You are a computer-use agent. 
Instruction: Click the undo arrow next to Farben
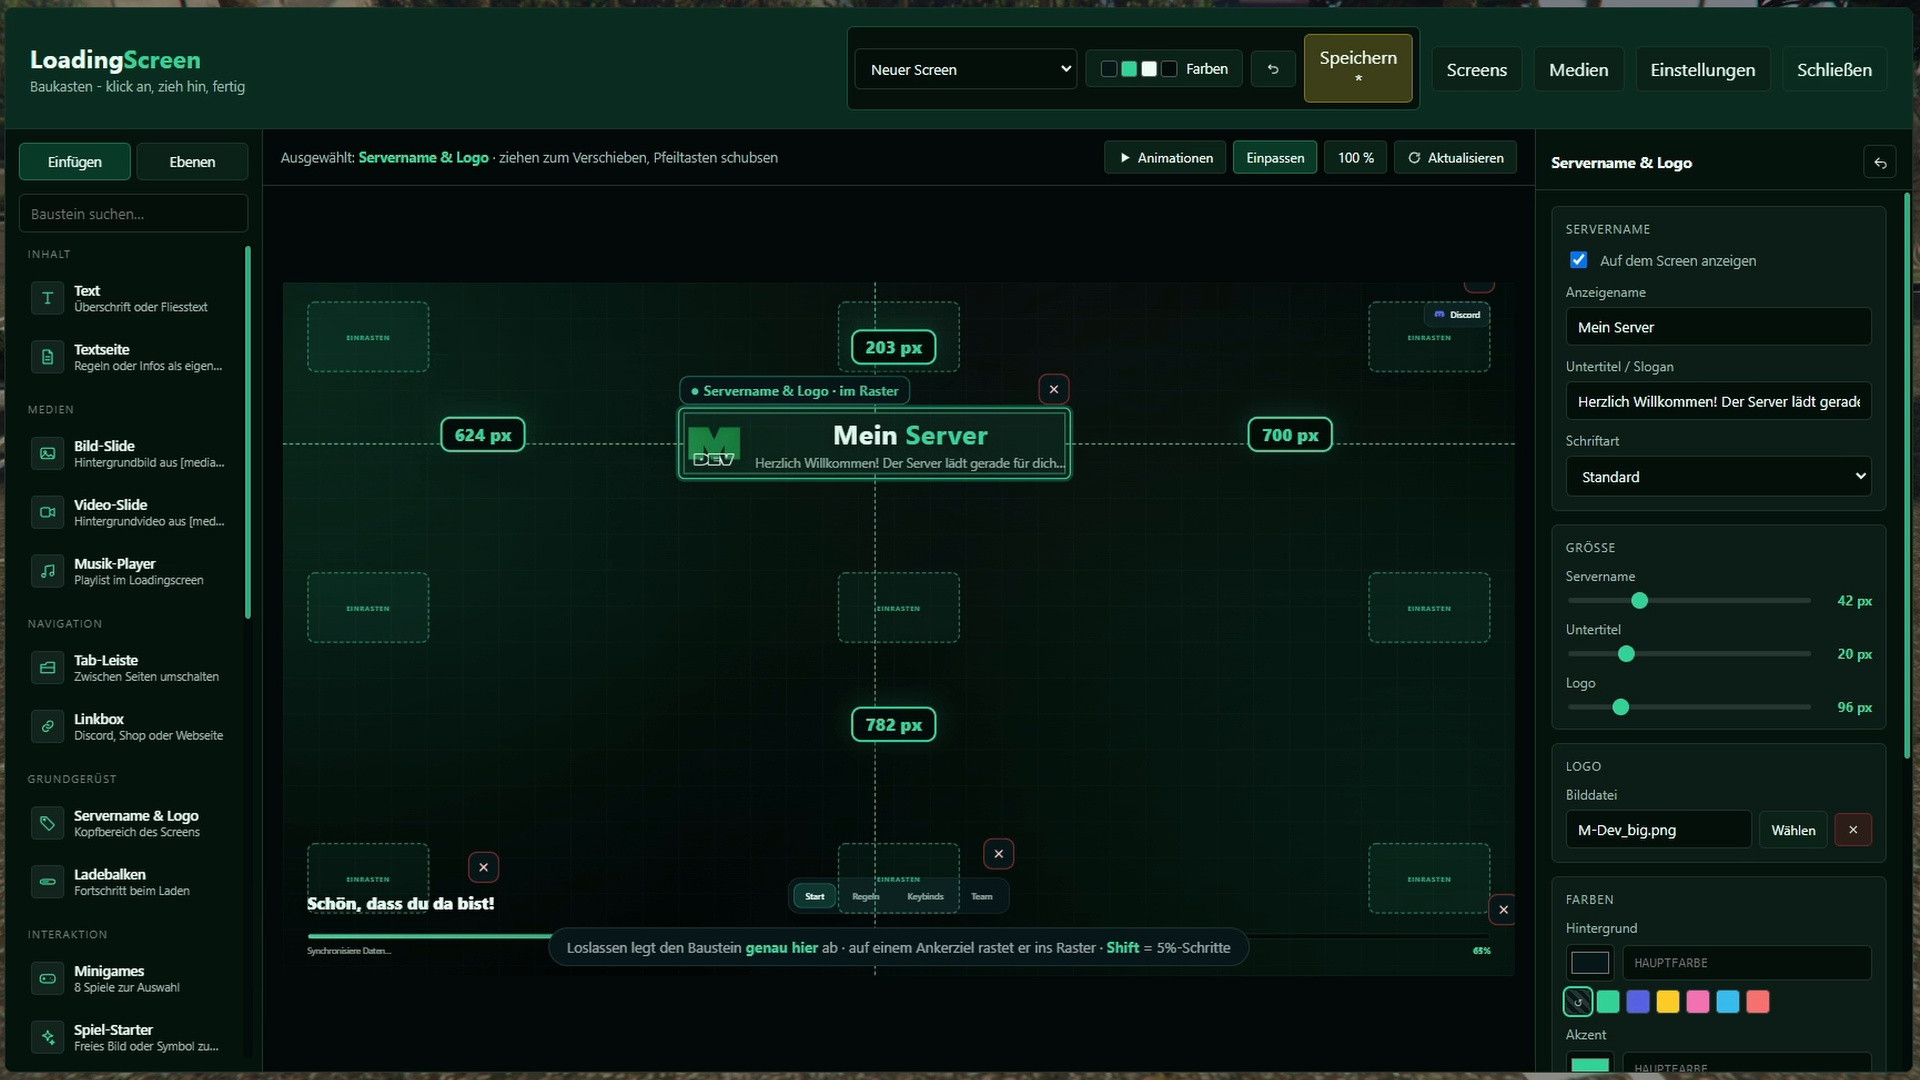pos(1273,69)
